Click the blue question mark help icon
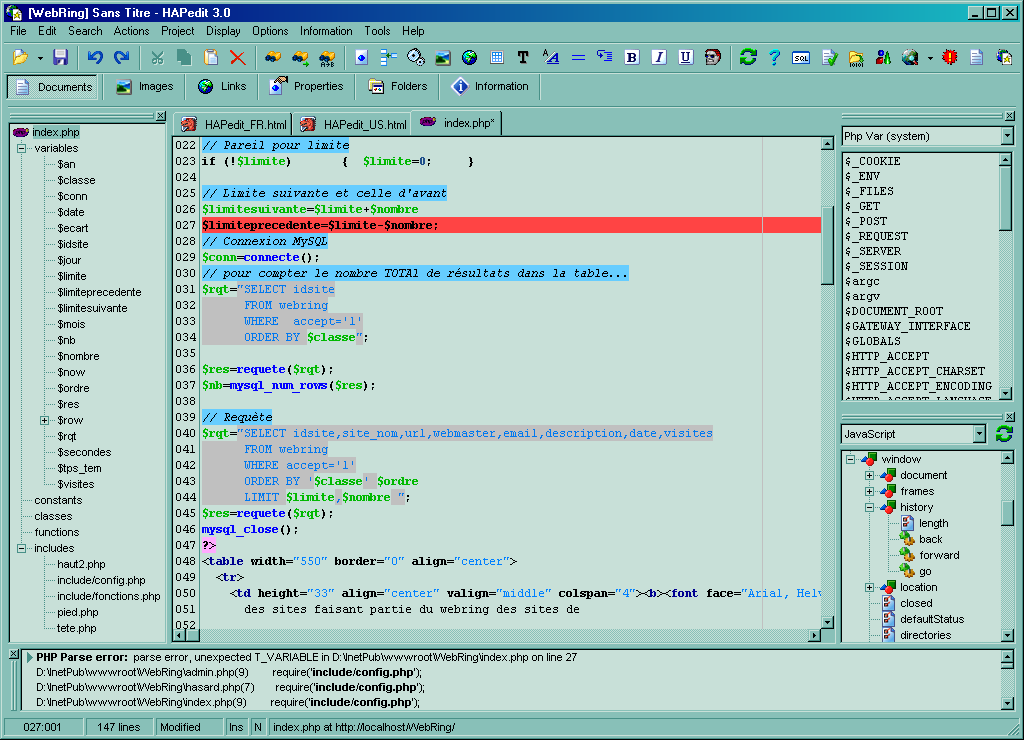Screen dimensions: 1024x740 (774, 58)
